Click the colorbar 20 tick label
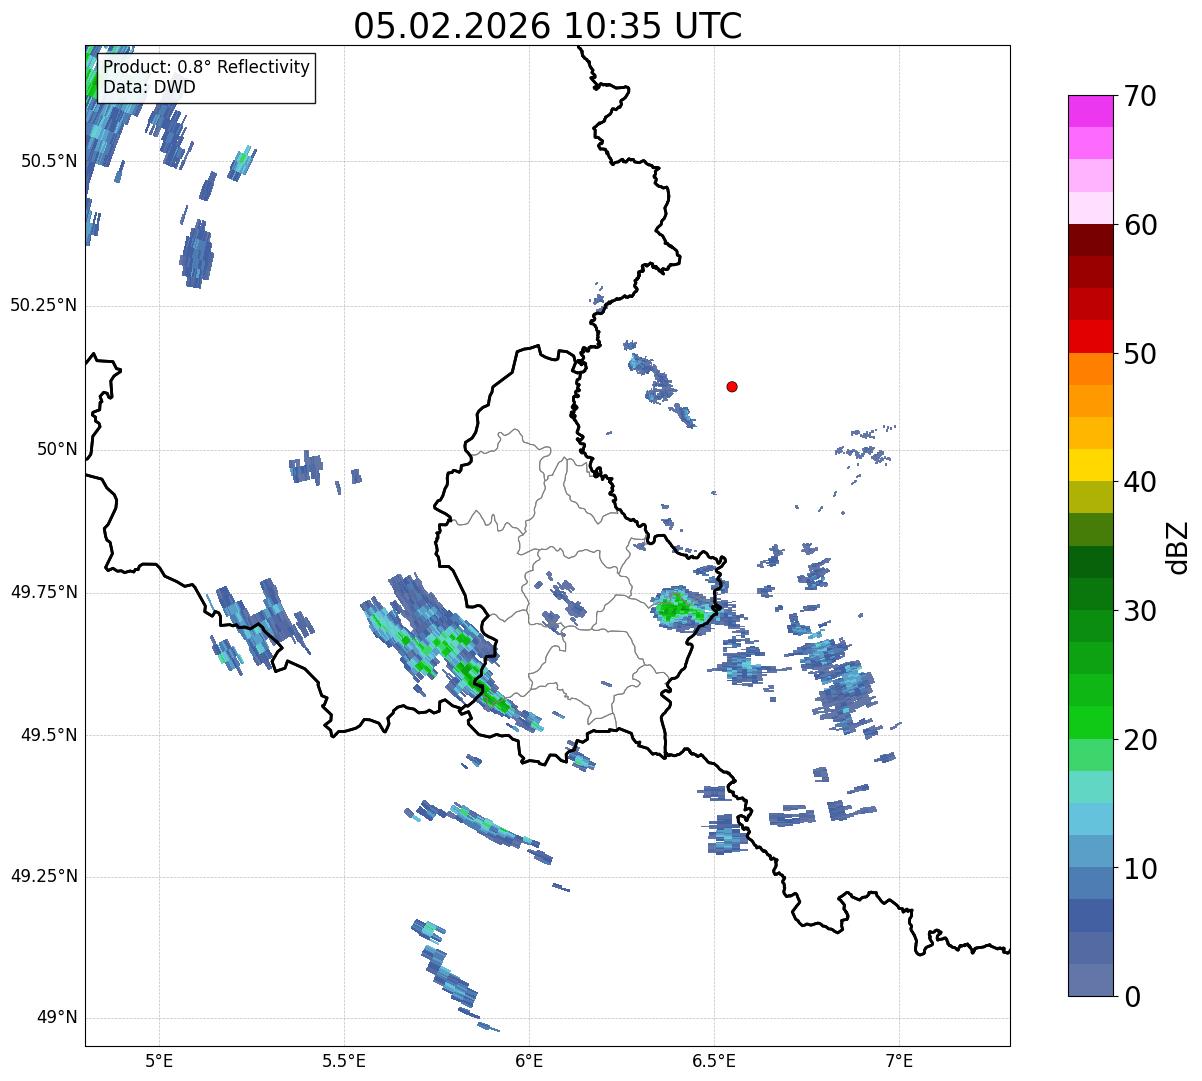This screenshot has width=1202, height=1081. [1140, 740]
